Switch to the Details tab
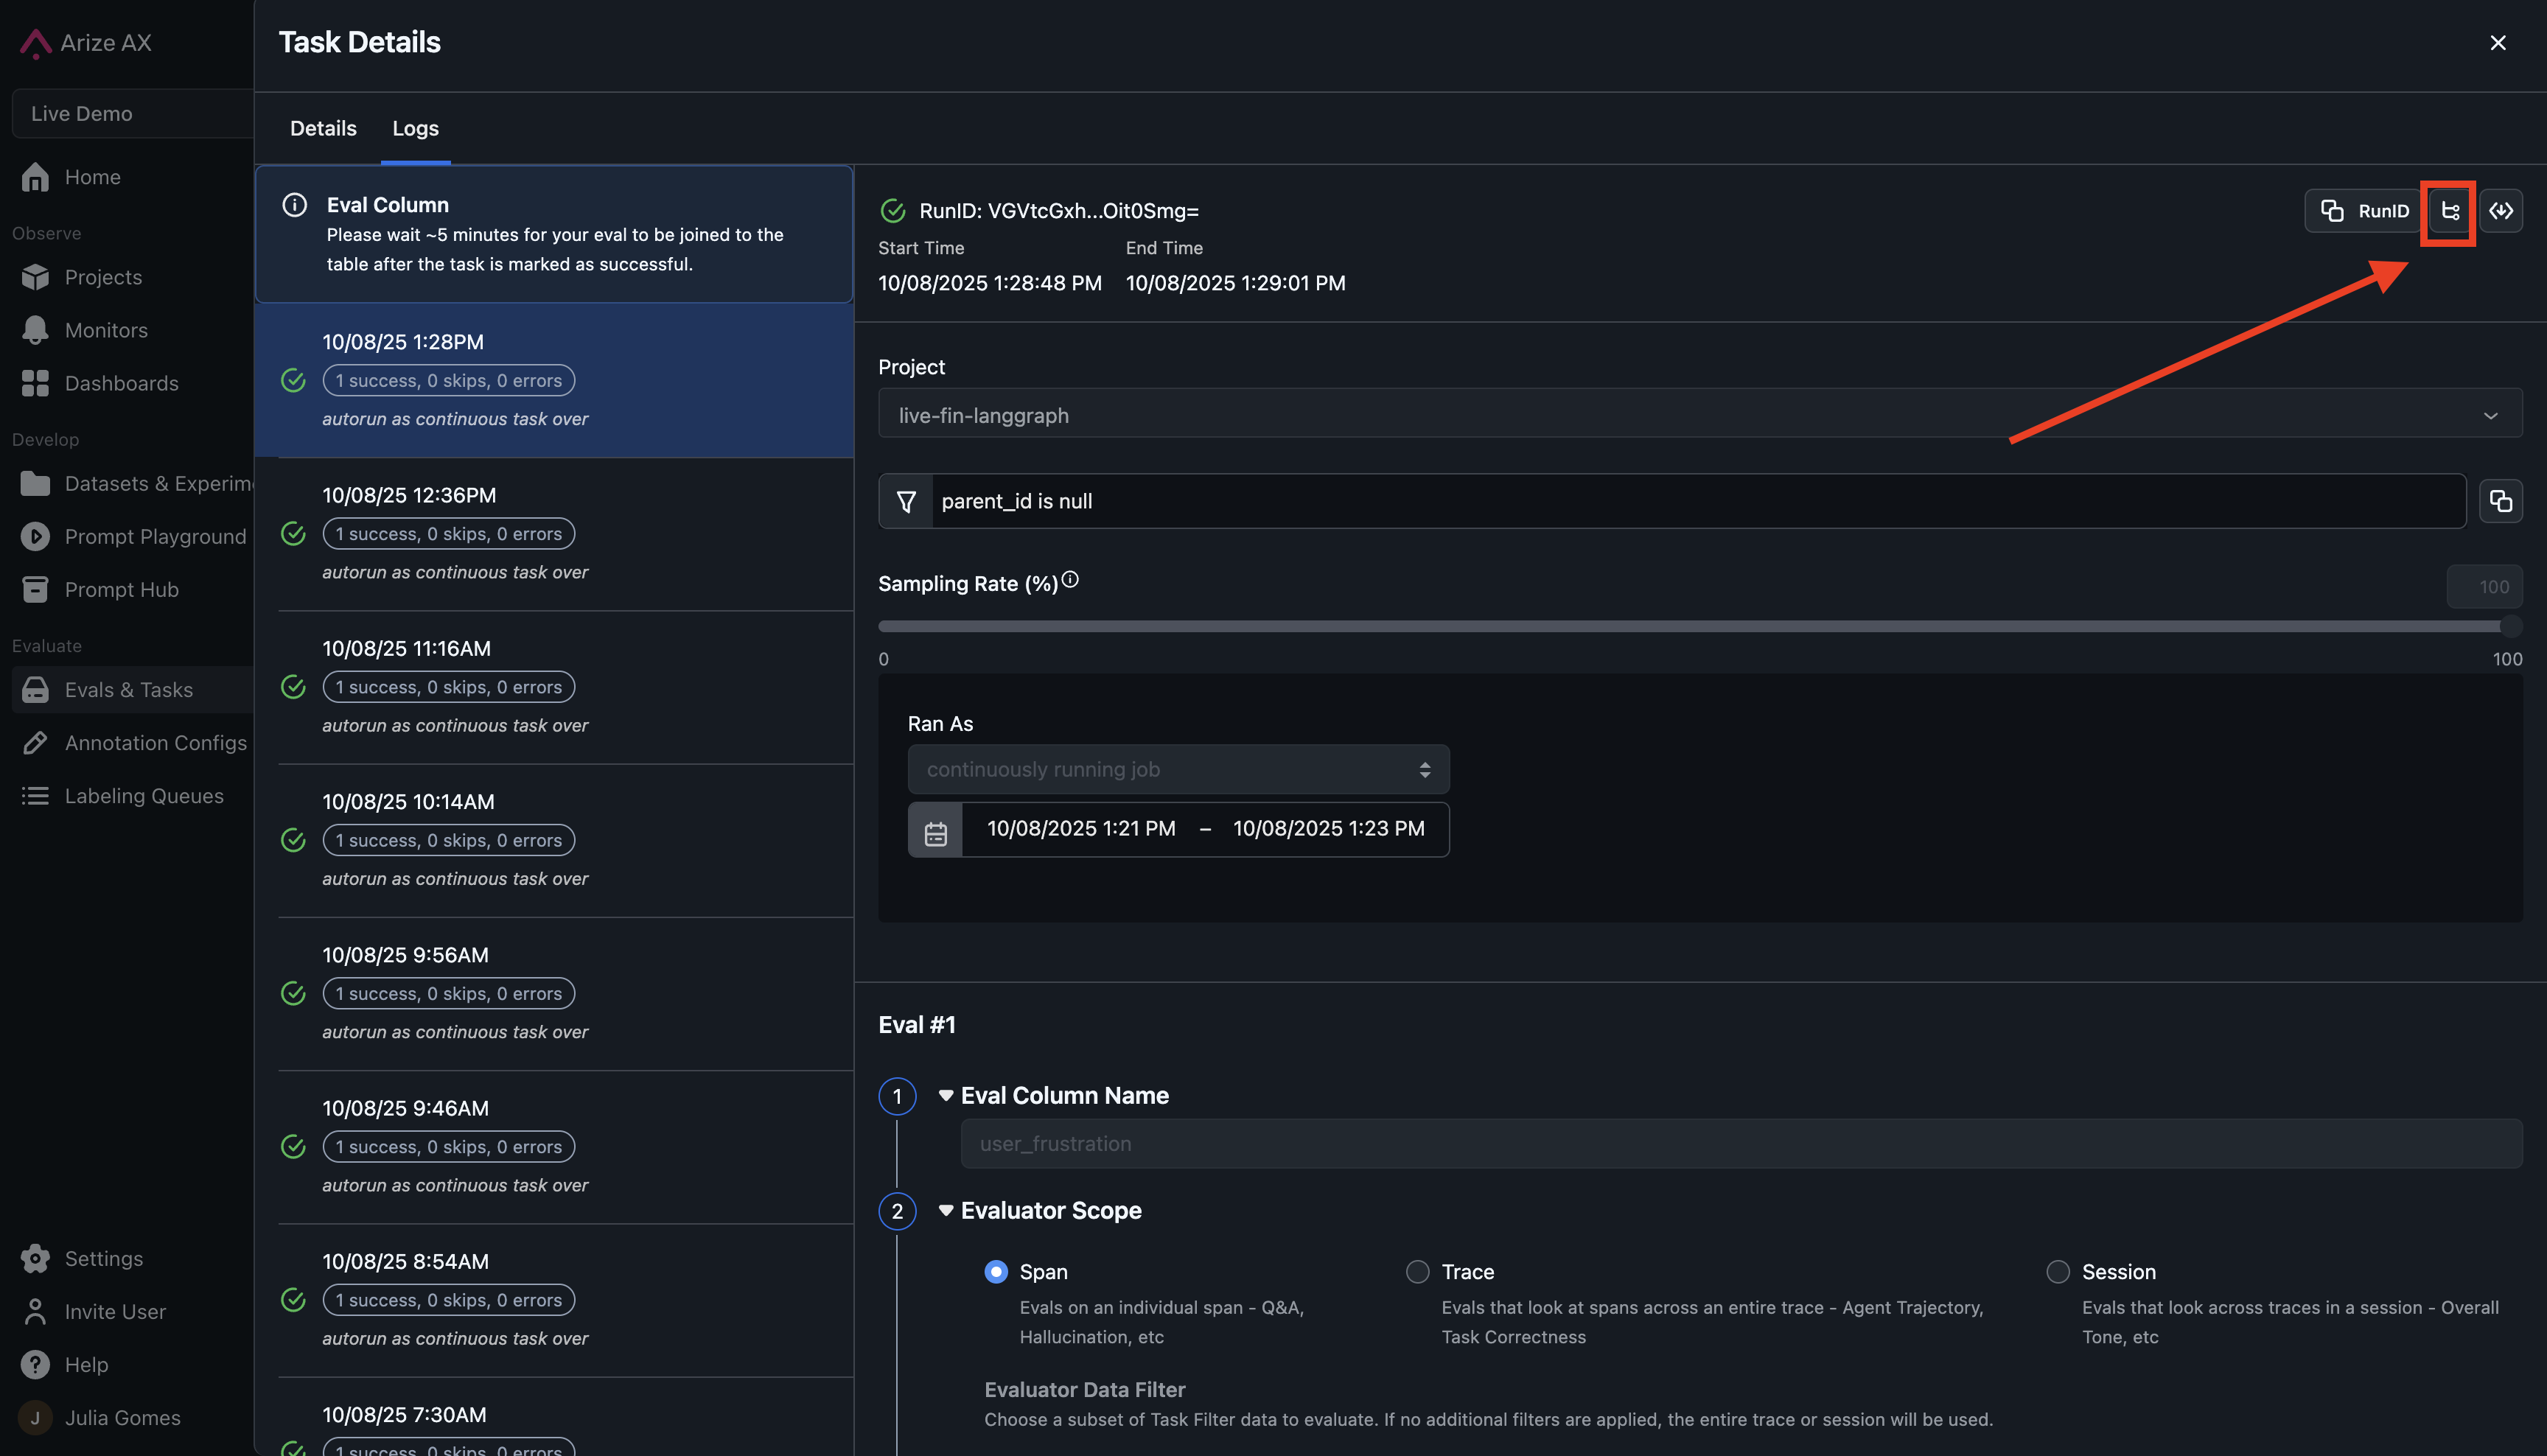Image resolution: width=2547 pixels, height=1456 pixels. [x=323, y=128]
